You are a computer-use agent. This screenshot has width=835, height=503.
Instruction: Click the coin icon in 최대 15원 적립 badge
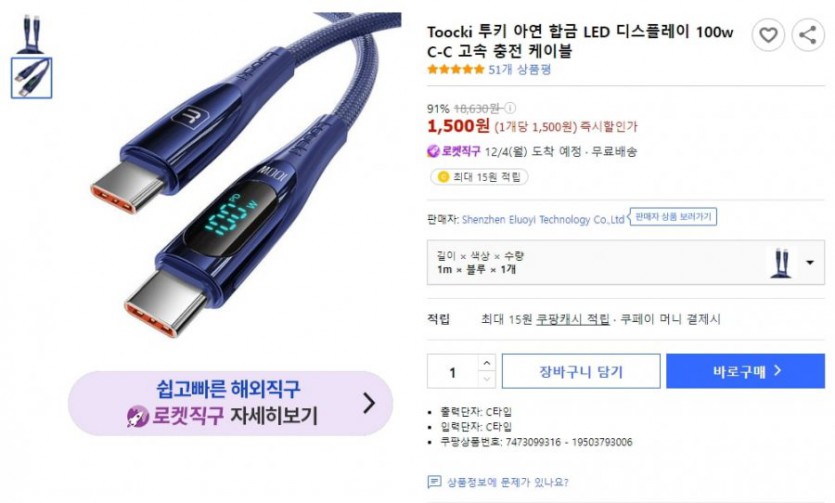(443, 177)
